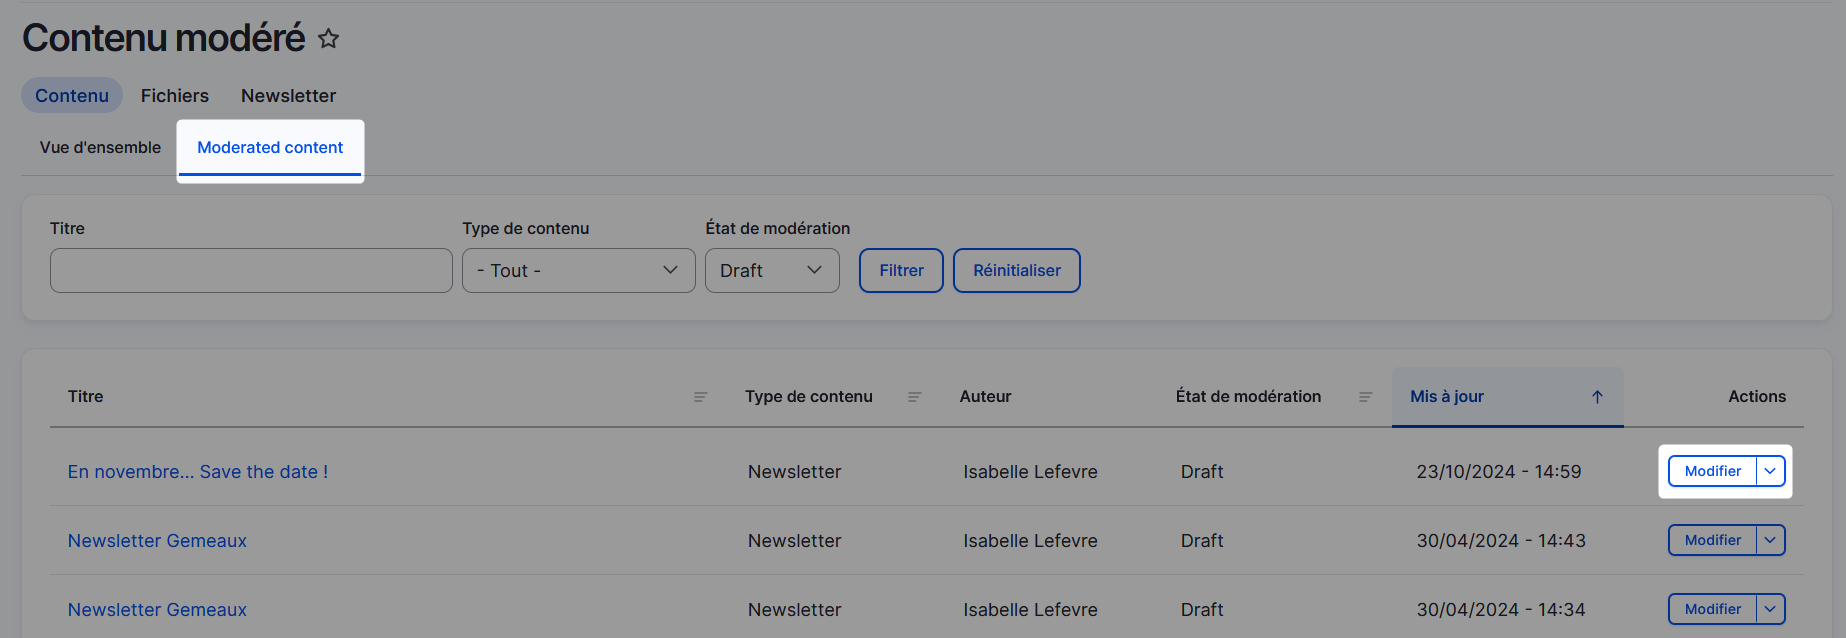Viewport: 1846px width, 638px height.
Task: Click the Réinitialiser button
Action: point(1016,271)
